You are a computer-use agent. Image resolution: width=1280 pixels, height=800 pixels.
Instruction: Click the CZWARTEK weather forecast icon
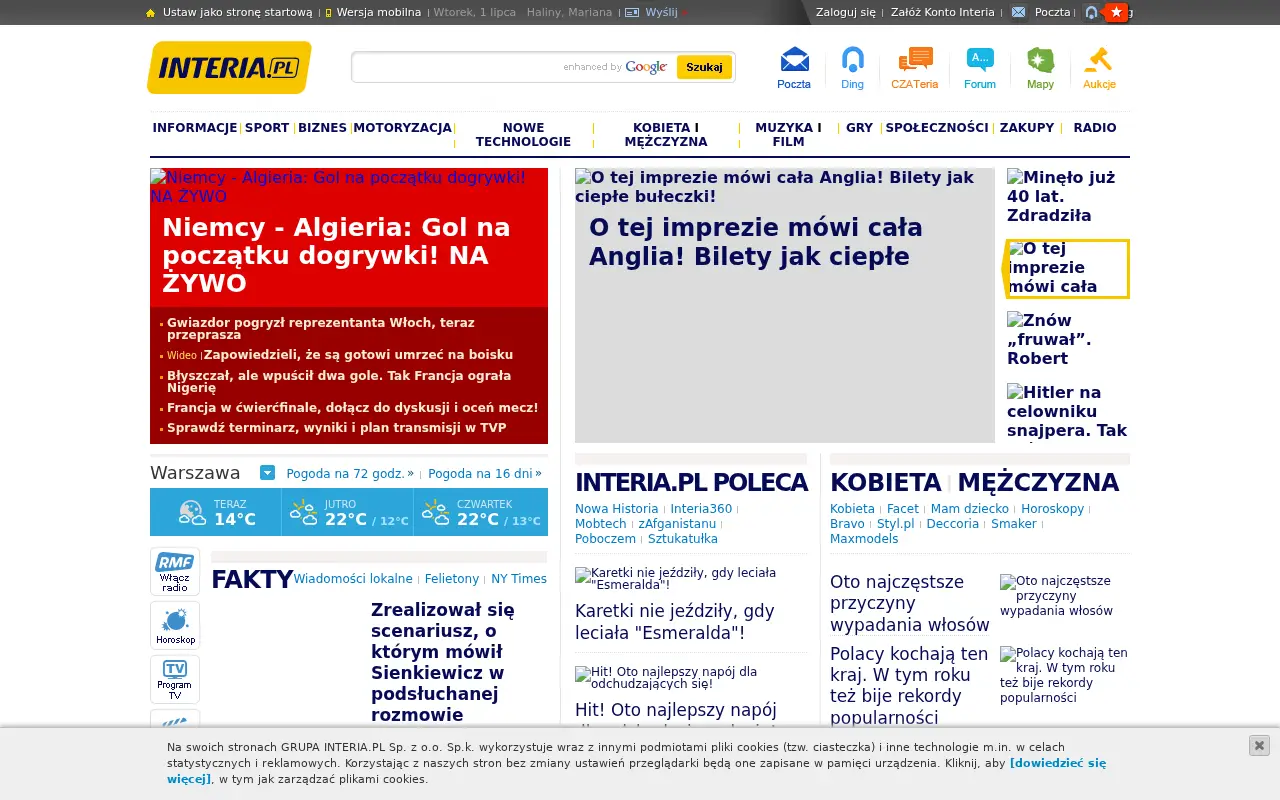pos(435,512)
